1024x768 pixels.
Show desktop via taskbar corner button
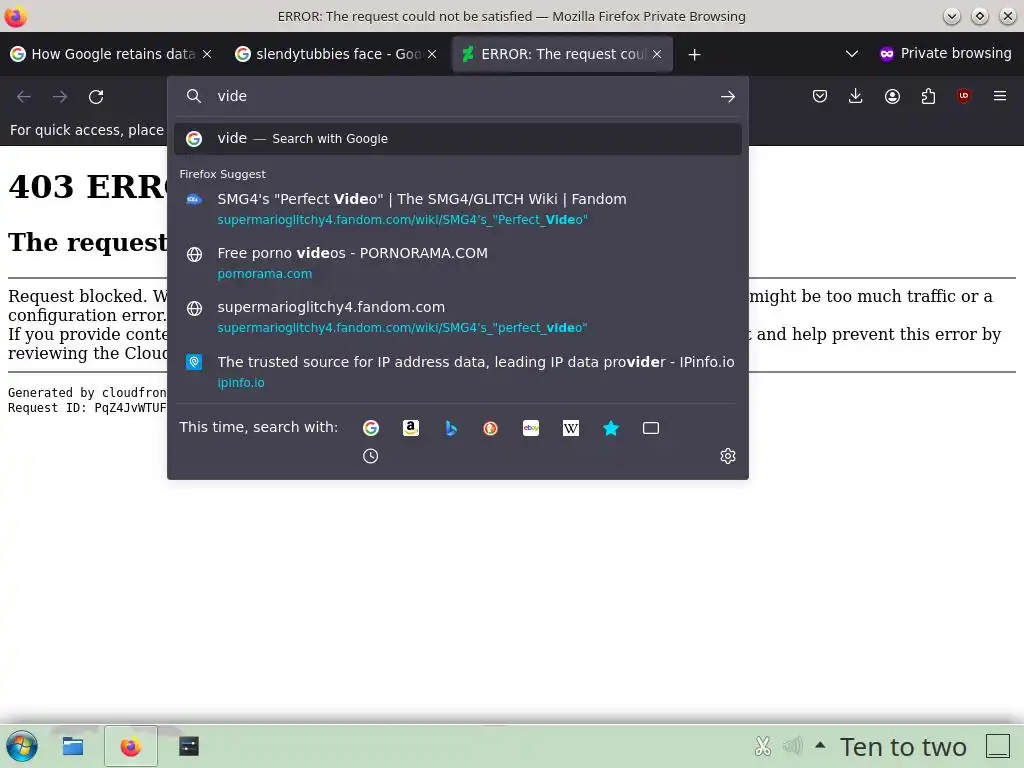tap(998, 746)
